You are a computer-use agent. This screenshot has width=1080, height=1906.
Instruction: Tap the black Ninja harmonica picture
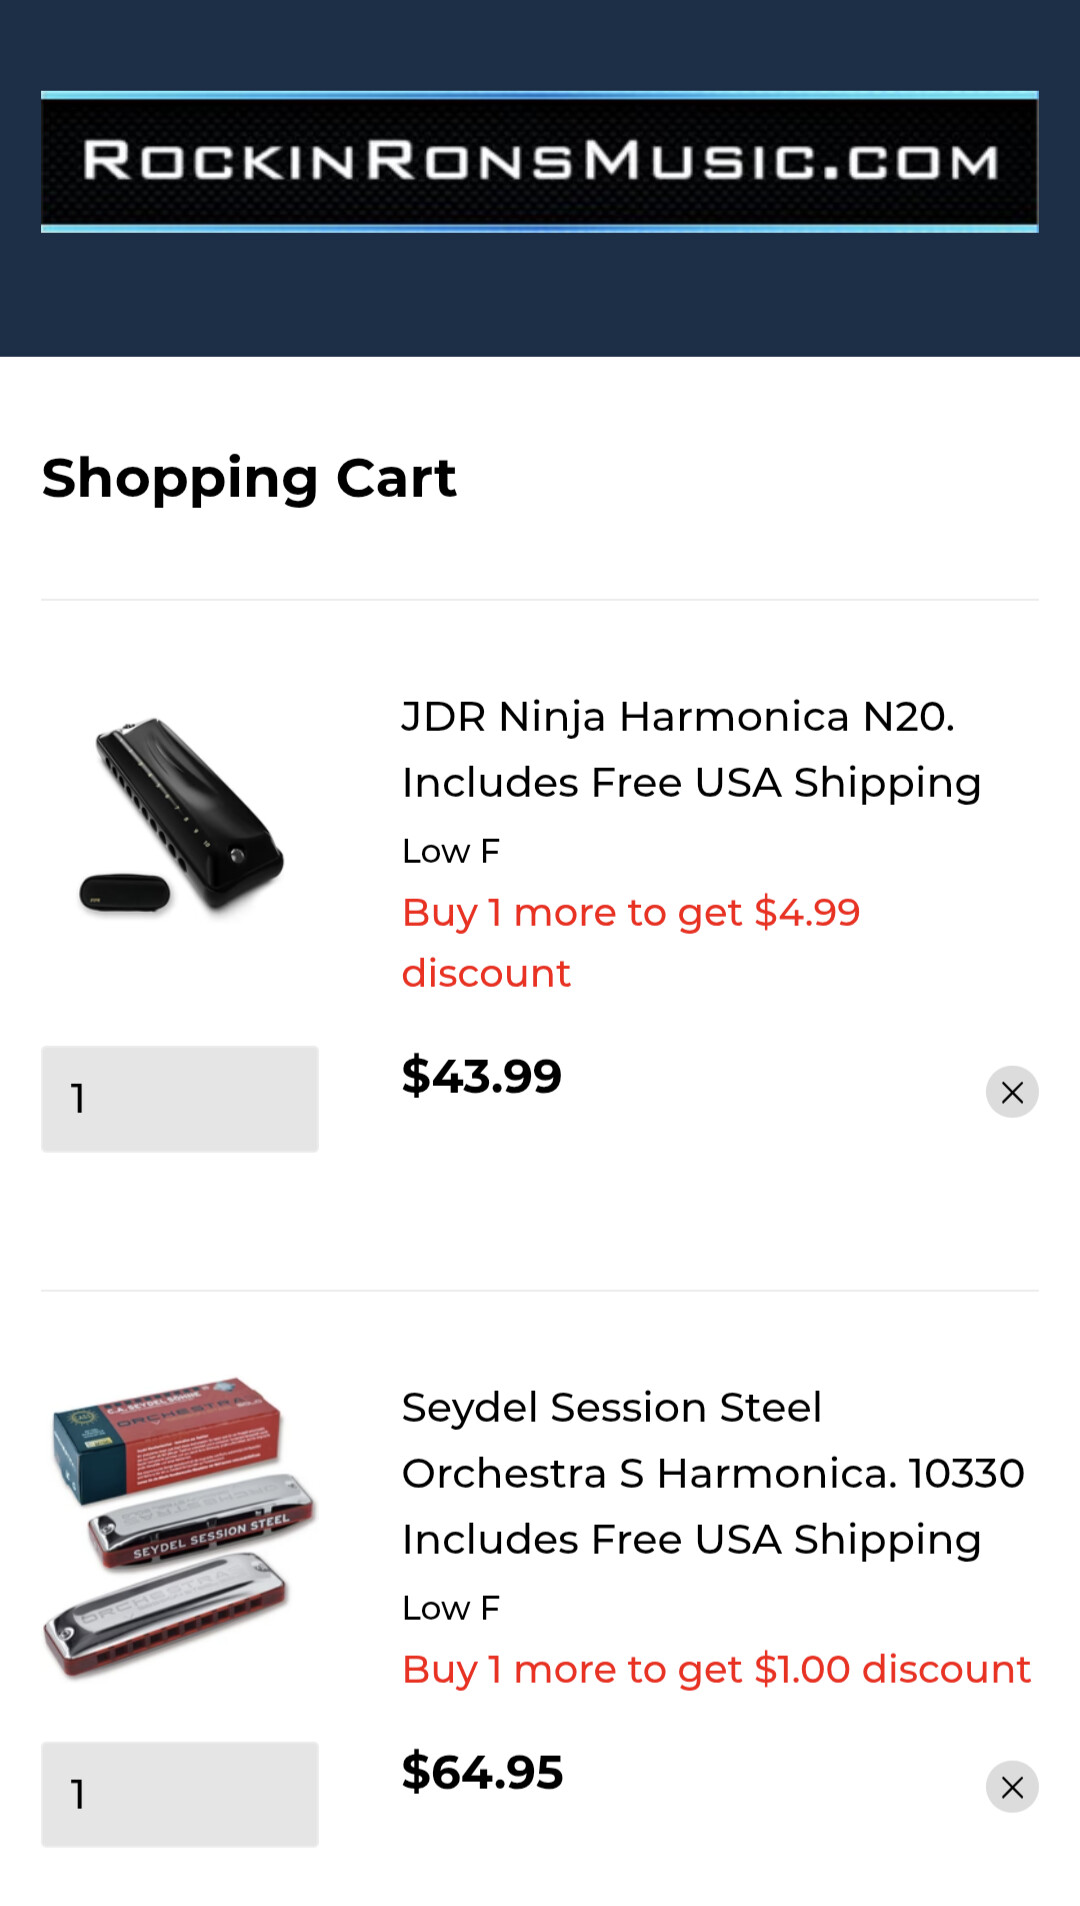190,810
